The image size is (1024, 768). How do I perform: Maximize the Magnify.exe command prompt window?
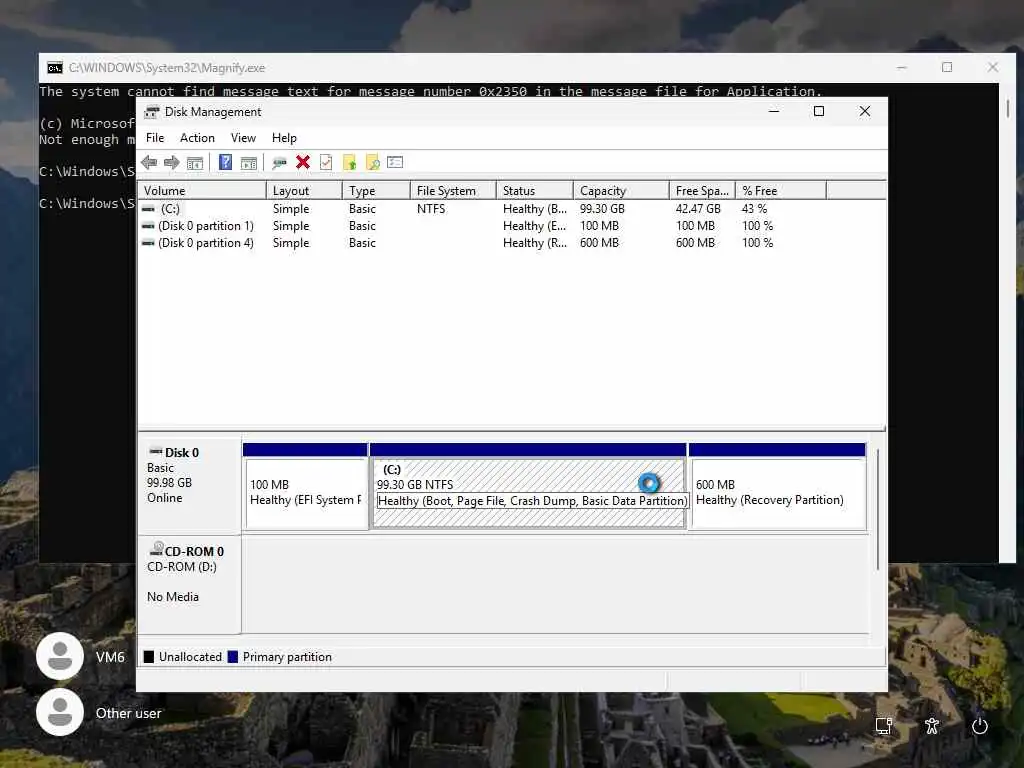coord(947,67)
